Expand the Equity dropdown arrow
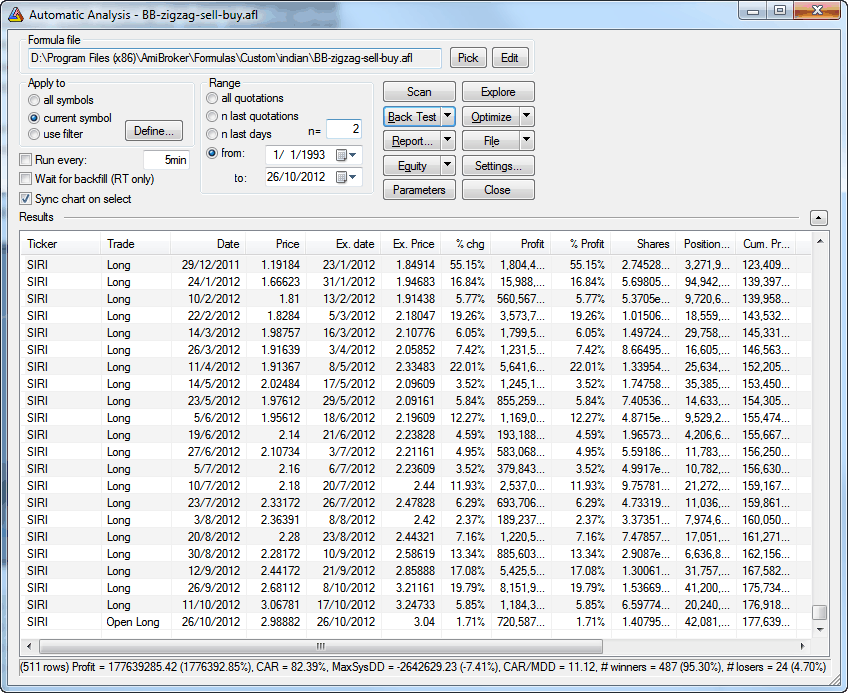The width and height of the screenshot is (848, 693). (448, 166)
